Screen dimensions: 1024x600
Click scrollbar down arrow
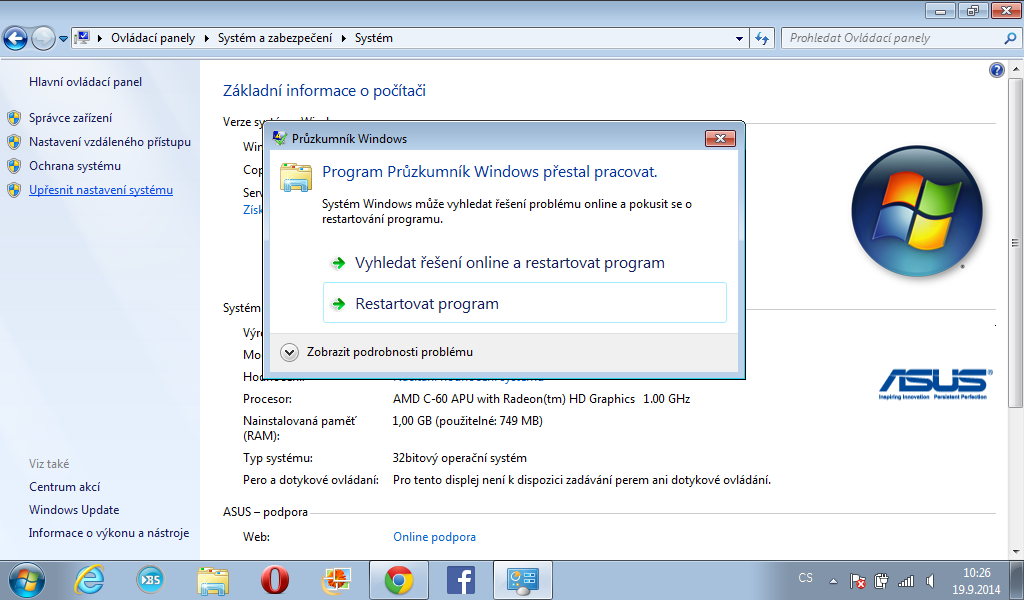click(x=1016, y=552)
